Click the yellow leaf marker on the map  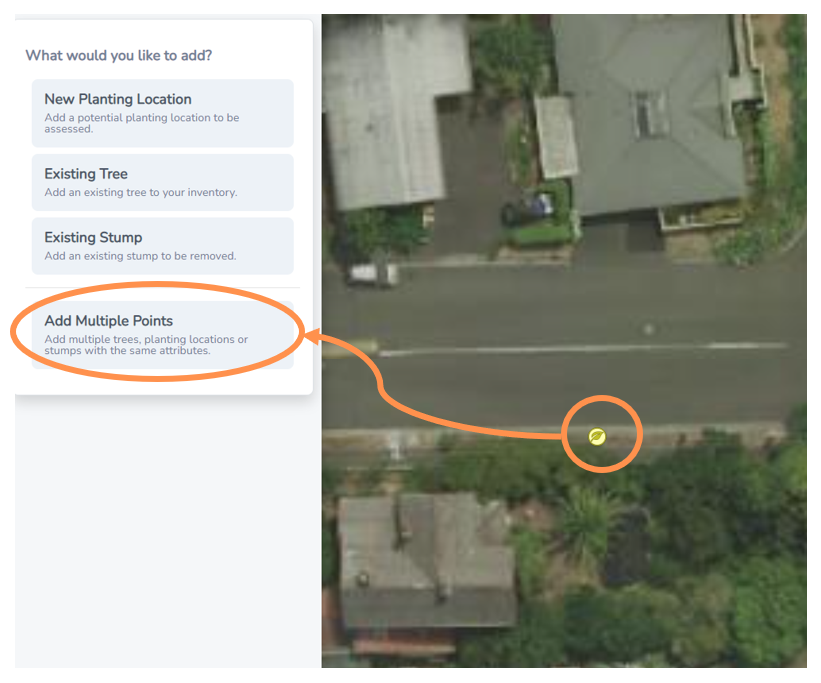597,436
